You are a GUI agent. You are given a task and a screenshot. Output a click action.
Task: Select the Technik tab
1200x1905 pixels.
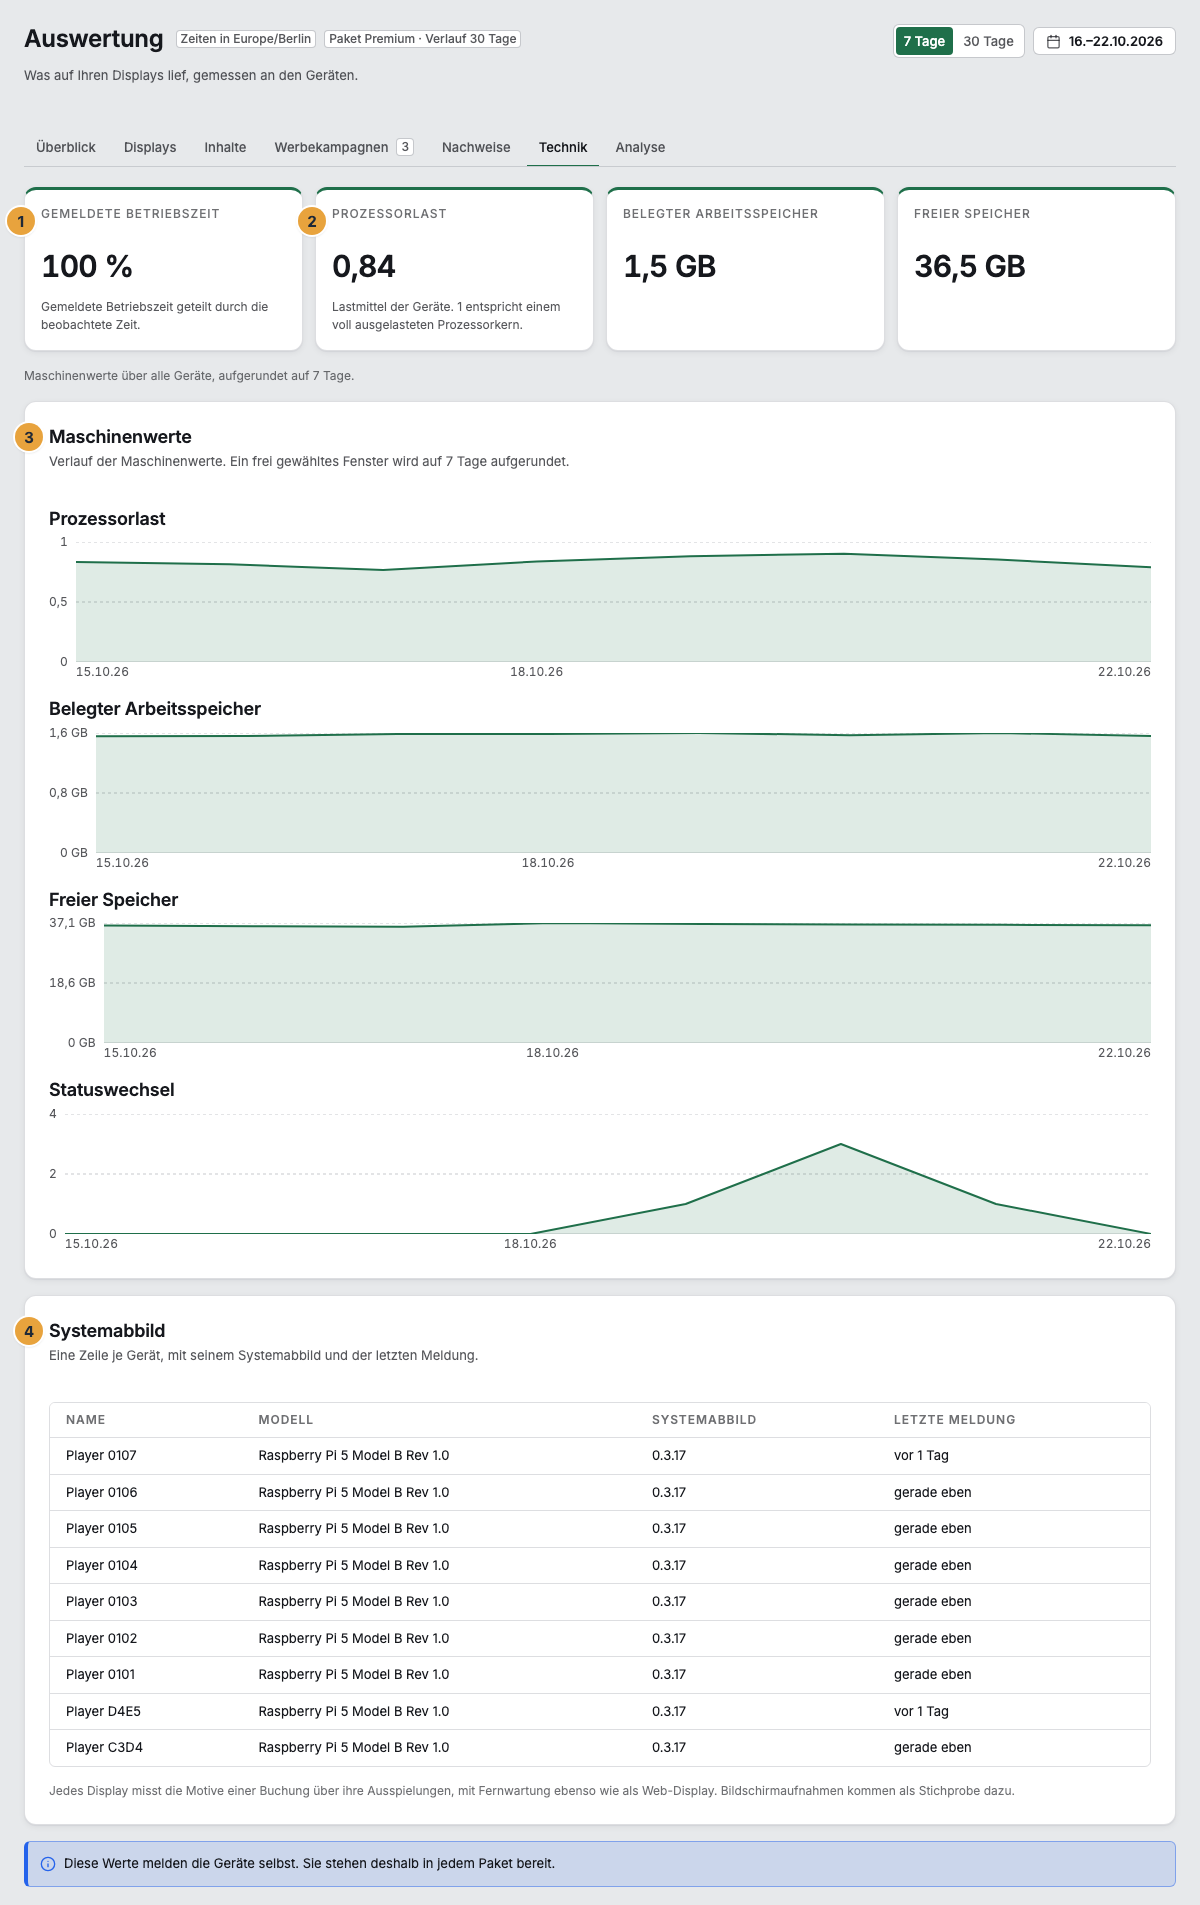(x=563, y=147)
